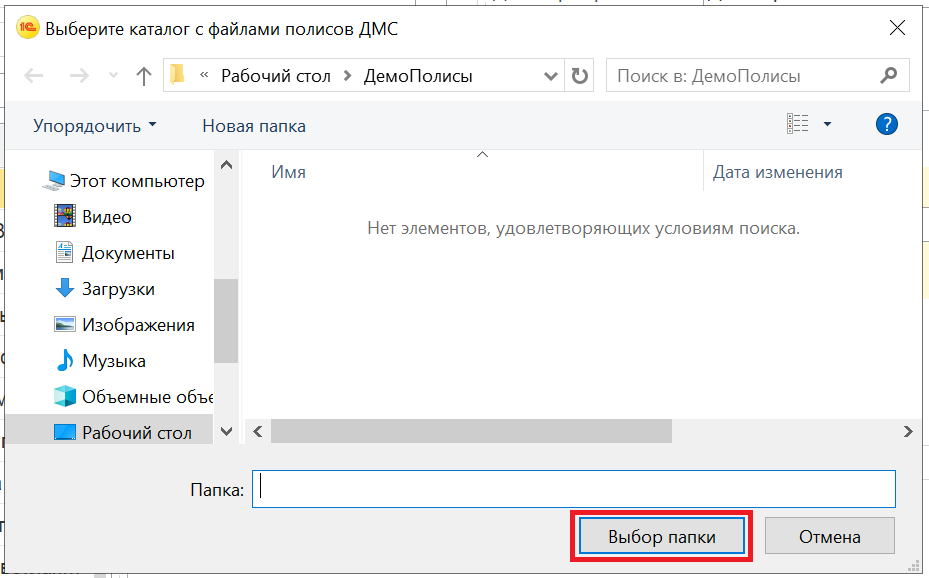Click the up-one-level arrow icon
Viewport: 929px width, 578px height.
[143, 76]
